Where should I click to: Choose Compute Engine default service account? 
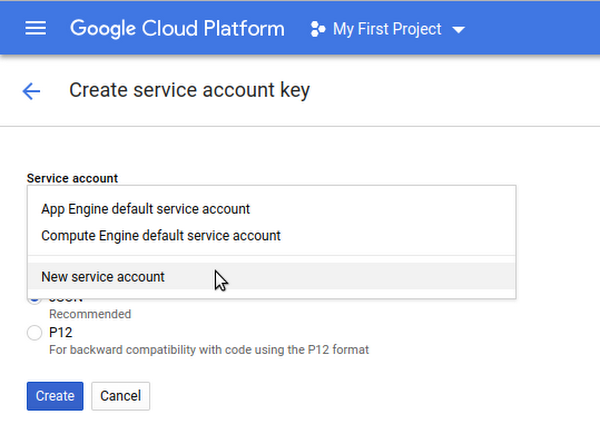(x=272, y=235)
